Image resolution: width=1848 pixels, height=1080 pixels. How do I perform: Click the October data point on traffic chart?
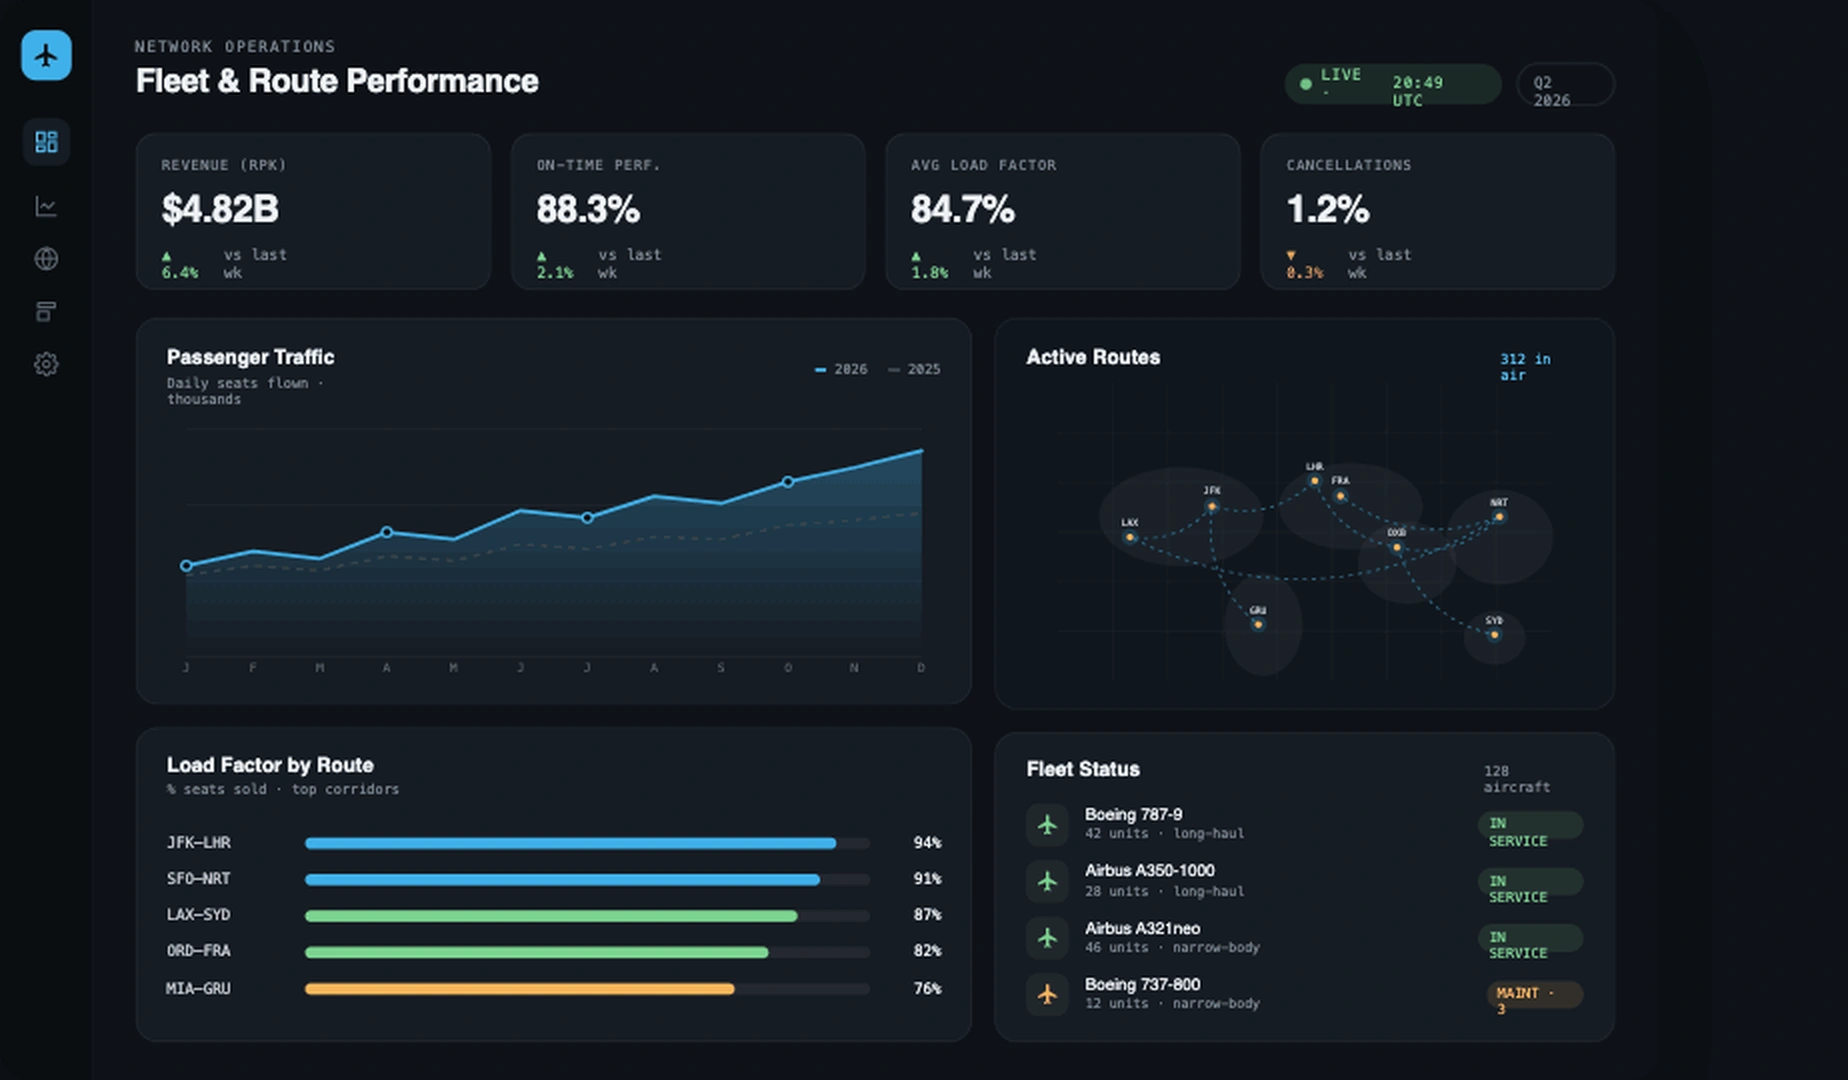click(788, 482)
